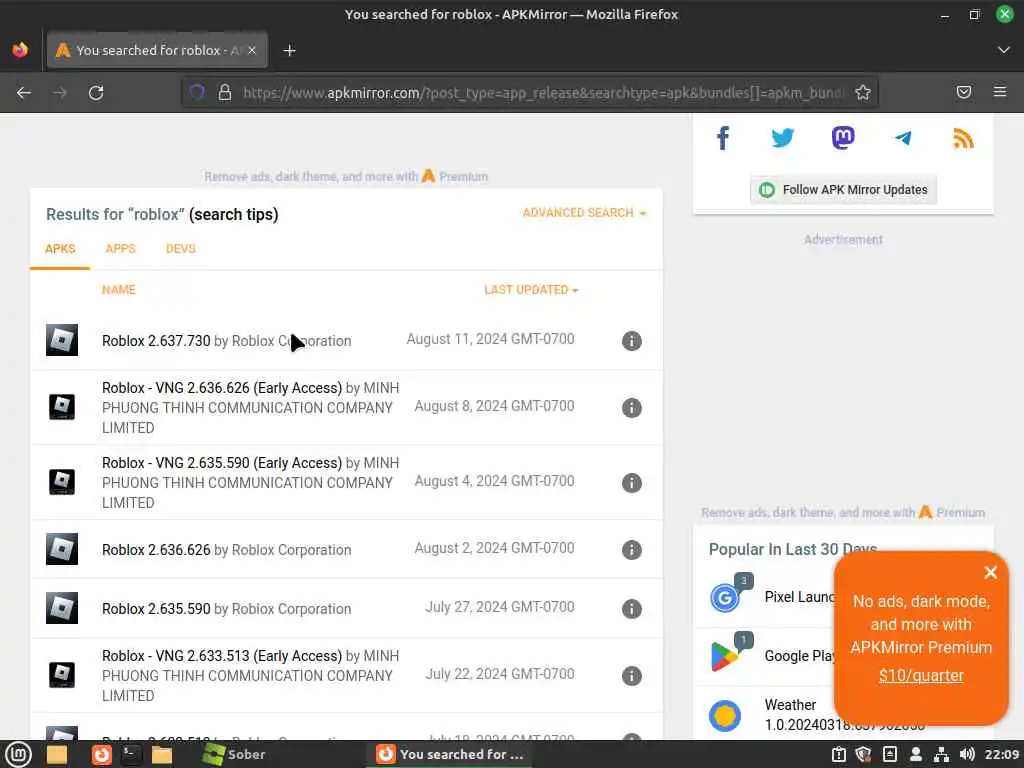
Task: Click the $10/quarter premium link
Action: pos(921,675)
